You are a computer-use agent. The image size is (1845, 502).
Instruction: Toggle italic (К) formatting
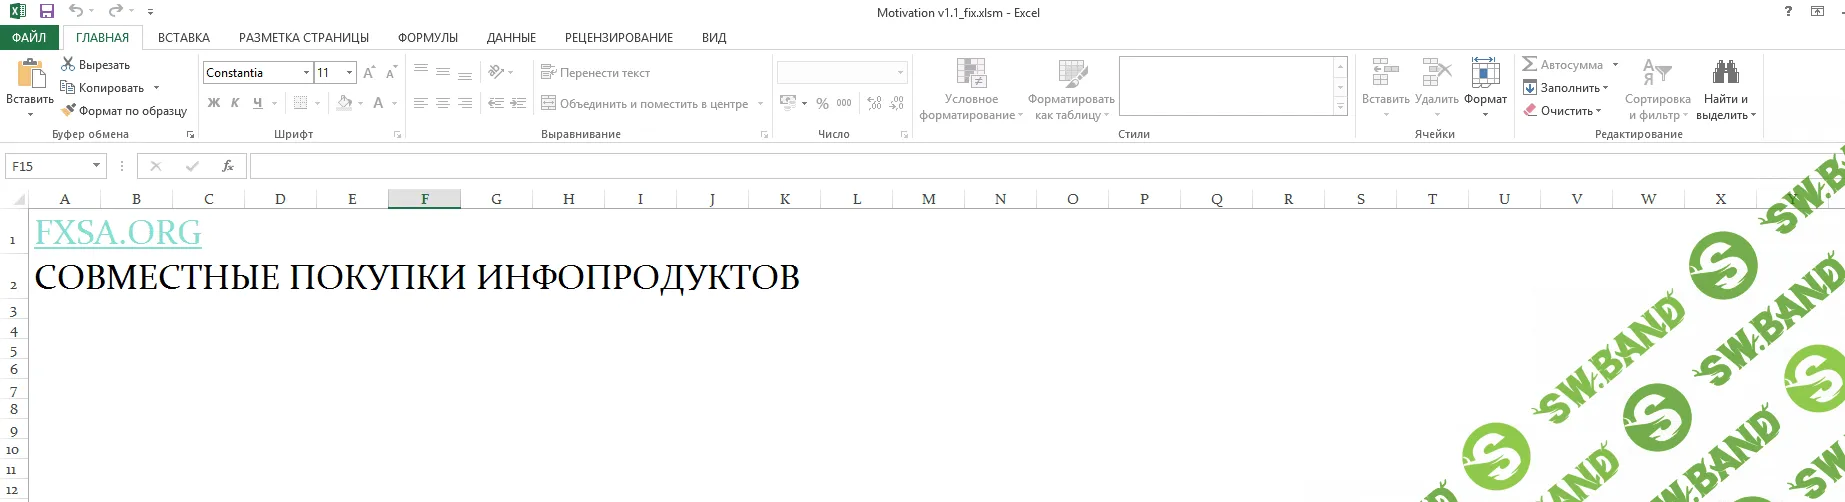coord(235,103)
